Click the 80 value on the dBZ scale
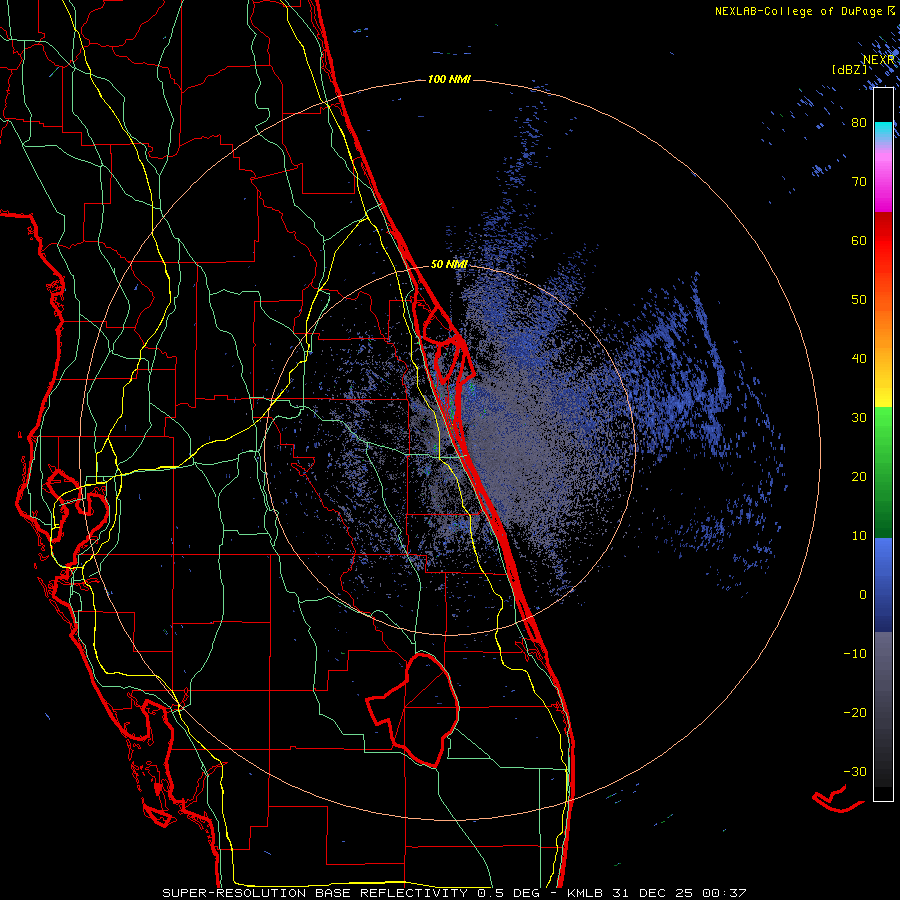 tap(859, 123)
